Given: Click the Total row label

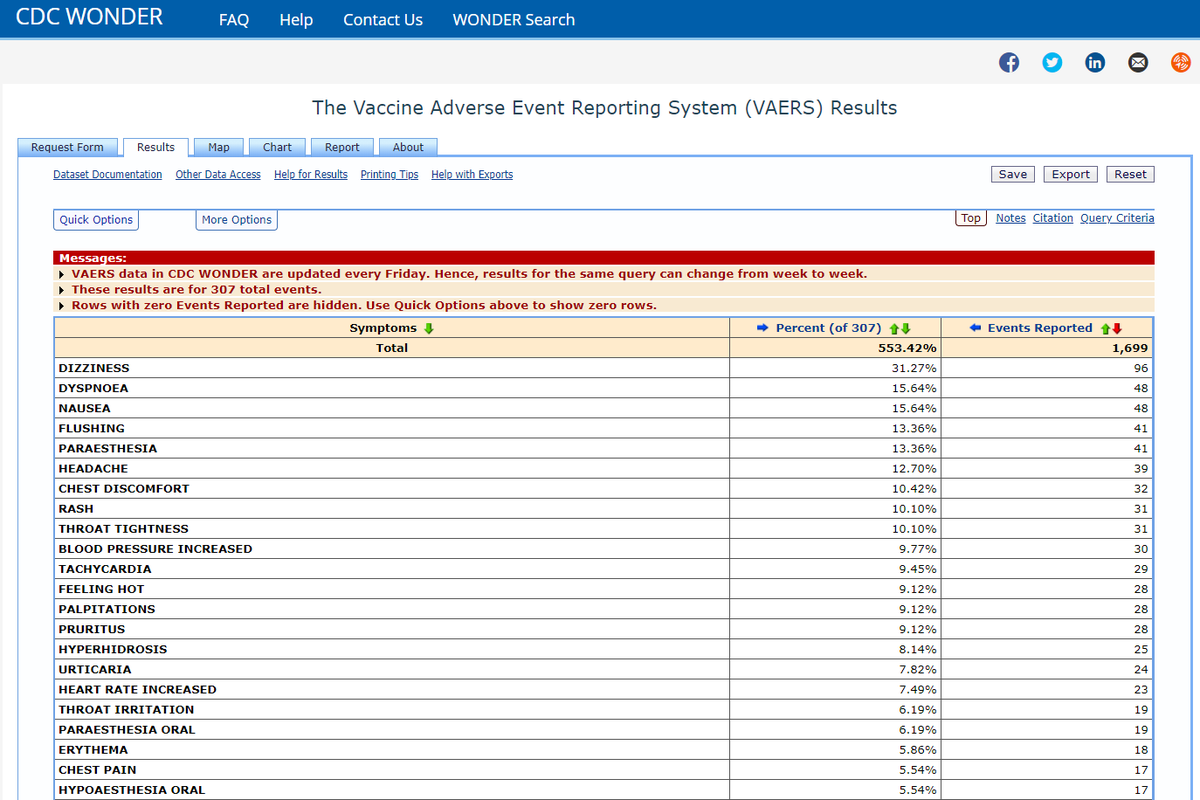Looking at the screenshot, I should 392,348.
